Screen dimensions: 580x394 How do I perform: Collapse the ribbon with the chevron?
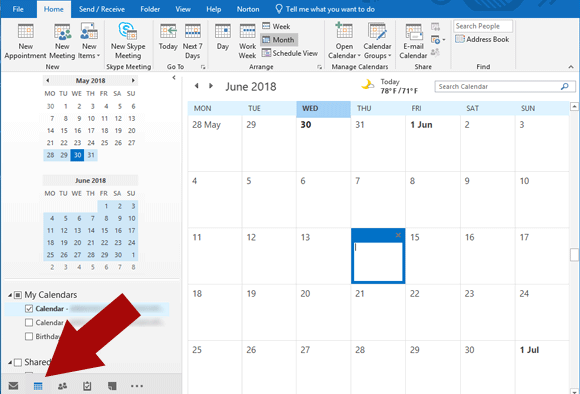point(571,67)
